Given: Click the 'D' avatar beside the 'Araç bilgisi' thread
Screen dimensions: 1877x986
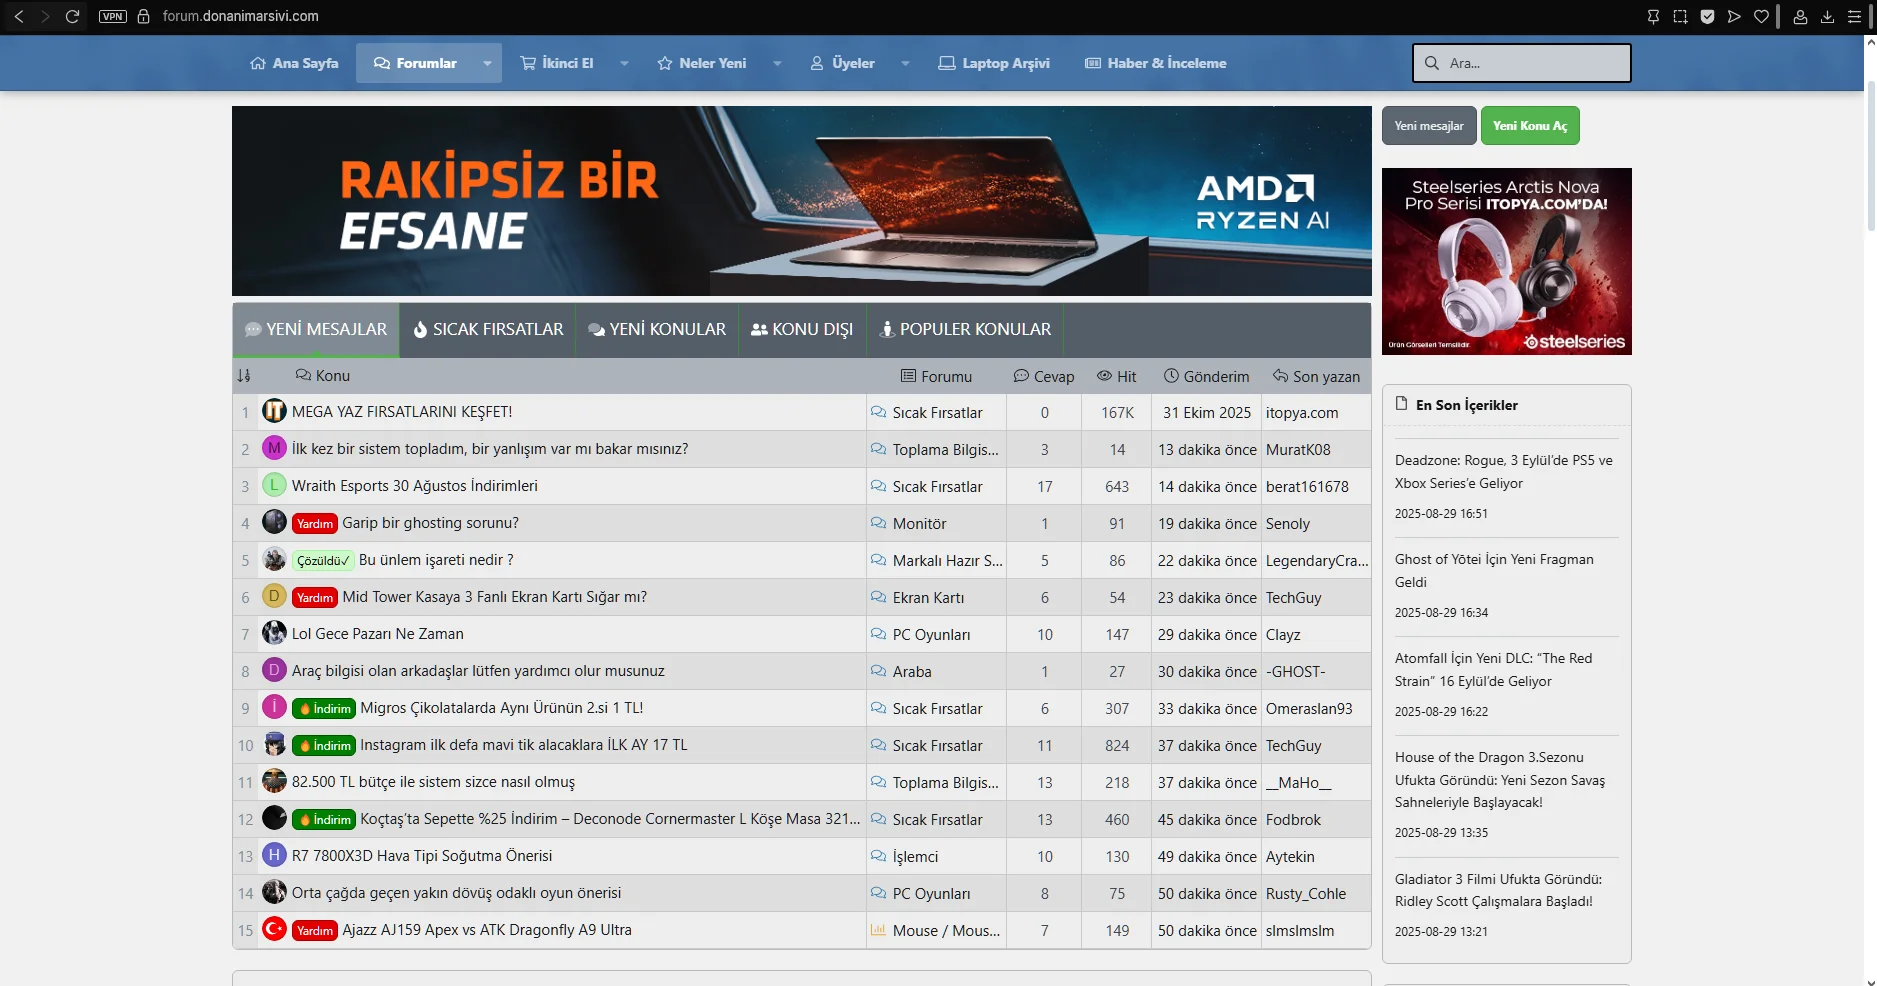Looking at the screenshot, I should click(x=274, y=670).
